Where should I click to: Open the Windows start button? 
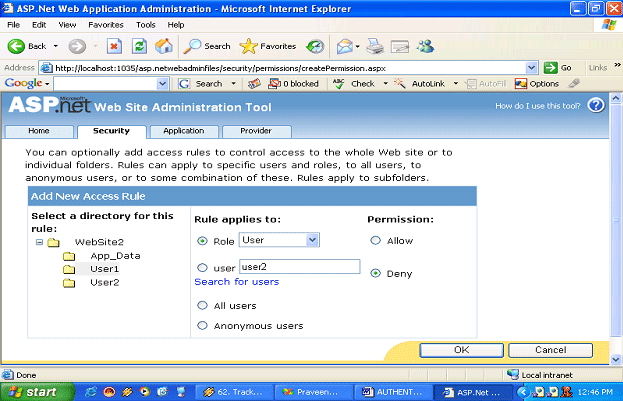pyautogui.click(x=37, y=392)
